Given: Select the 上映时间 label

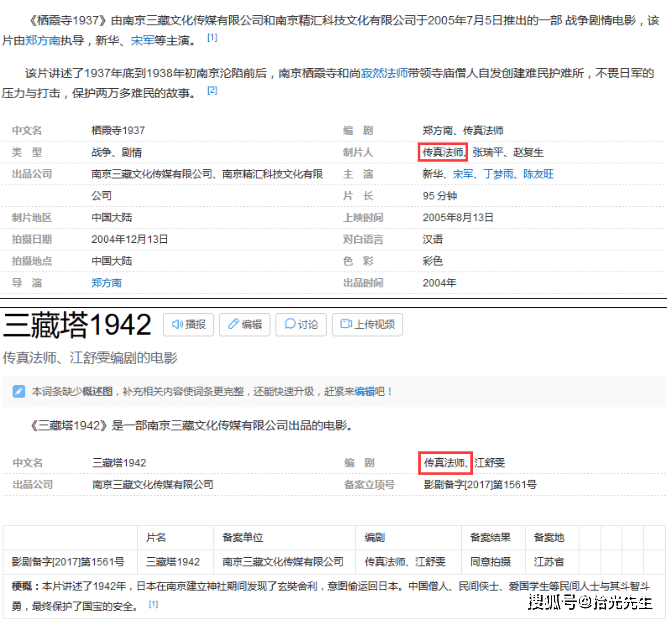Looking at the screenshot, I should [363, 217].
